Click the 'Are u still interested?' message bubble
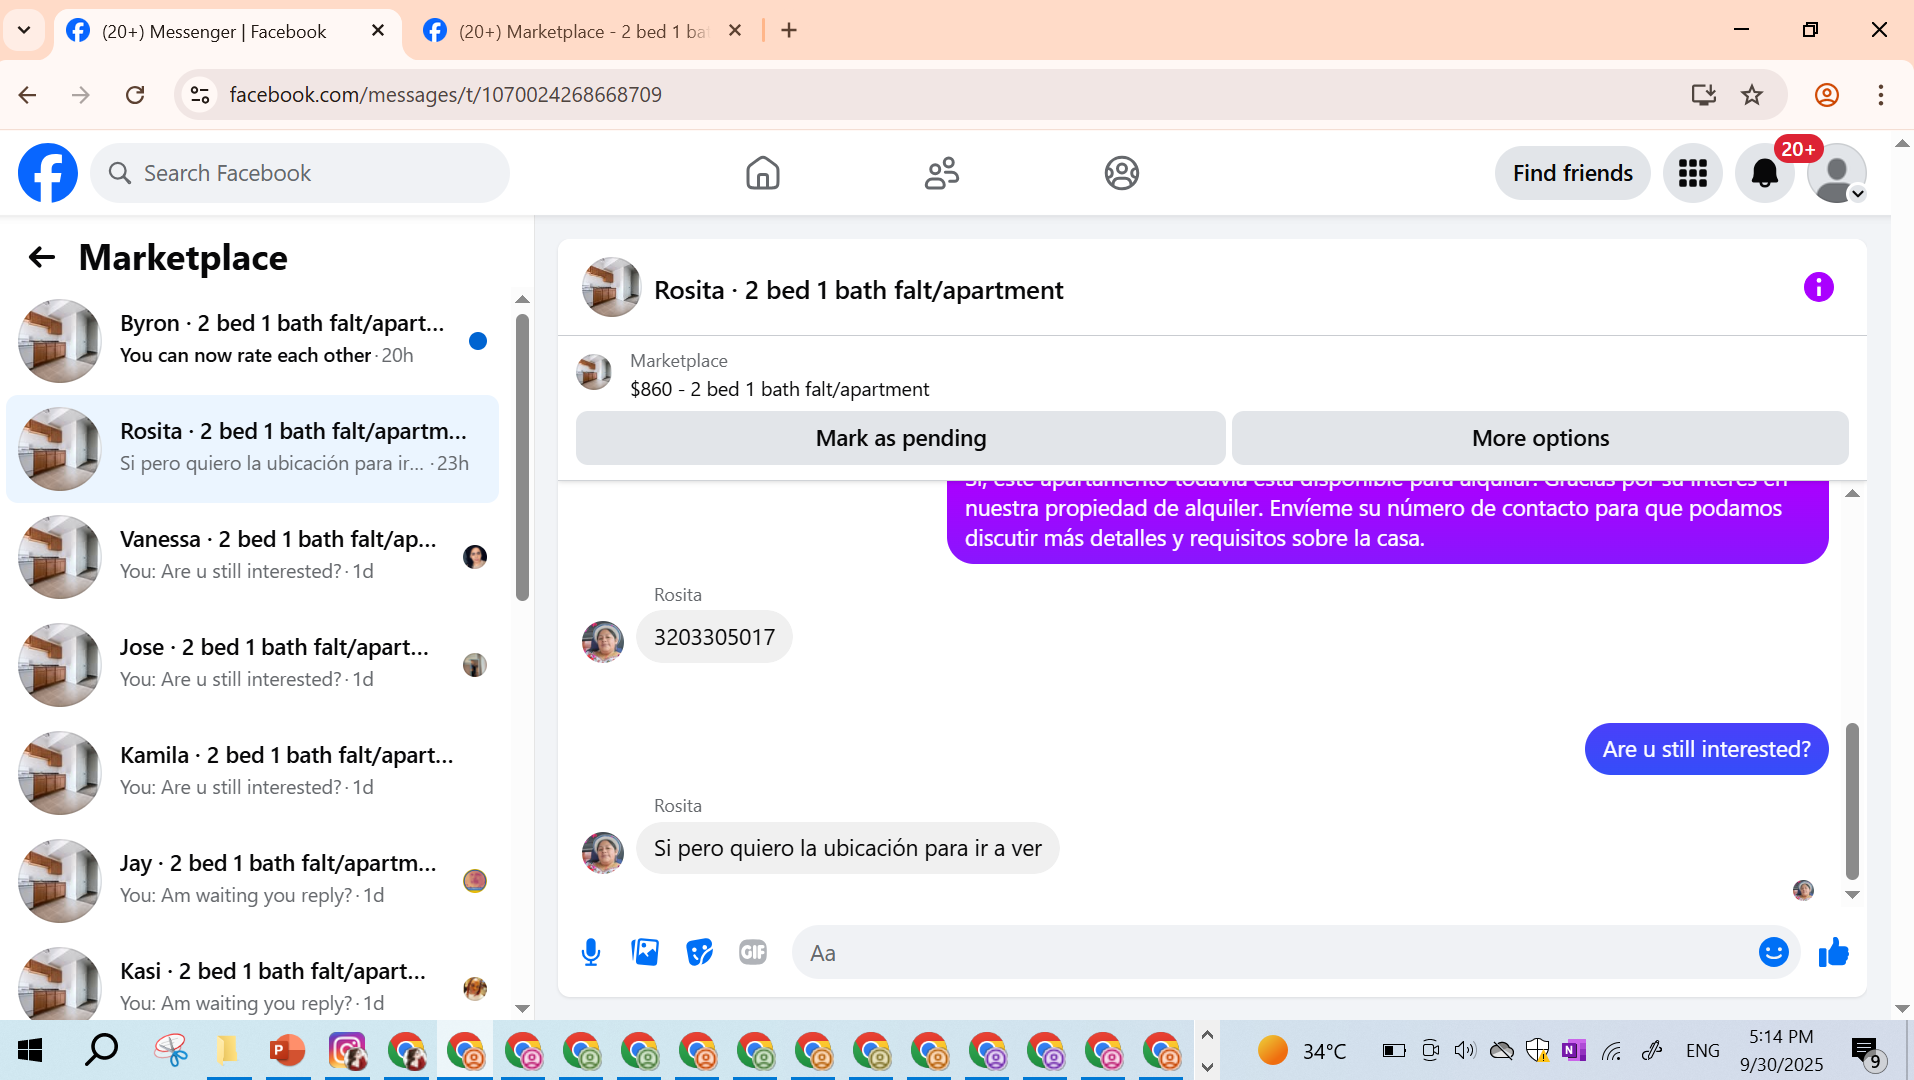 [1706, 749]
